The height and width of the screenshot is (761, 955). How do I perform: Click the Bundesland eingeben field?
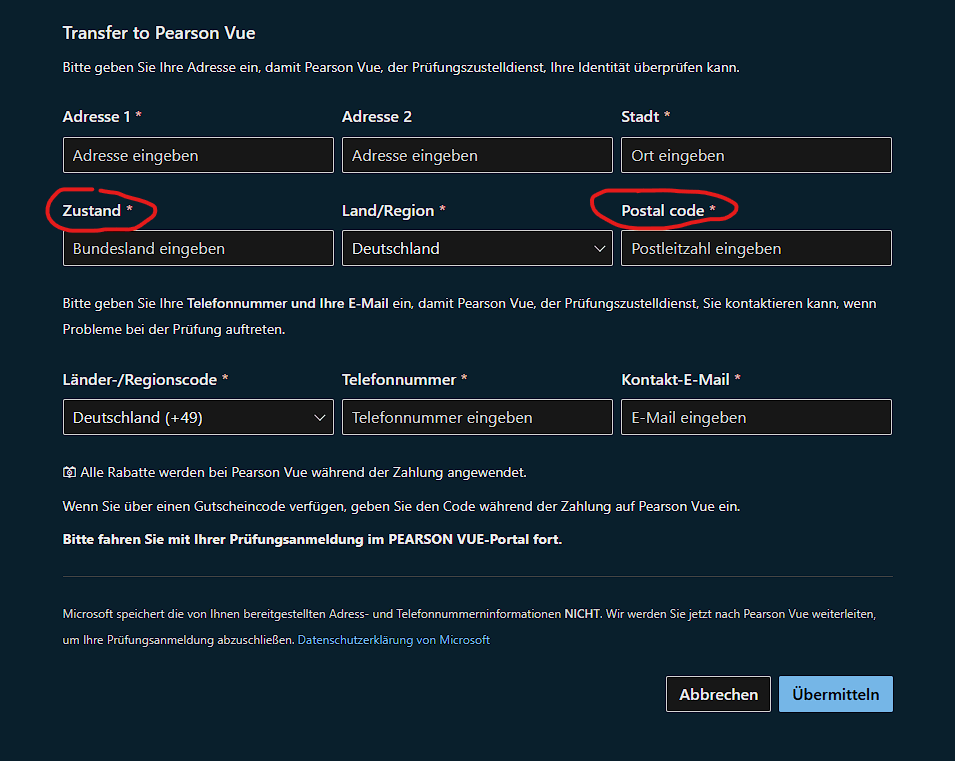(x=198, y=248)
